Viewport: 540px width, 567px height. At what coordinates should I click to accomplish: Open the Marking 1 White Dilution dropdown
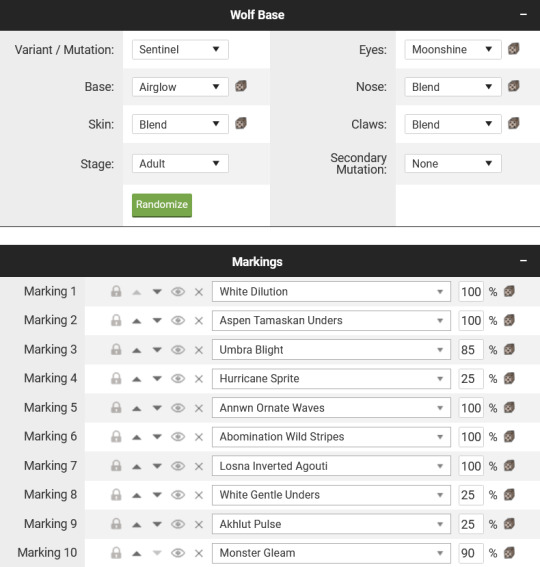click(331, 291)
